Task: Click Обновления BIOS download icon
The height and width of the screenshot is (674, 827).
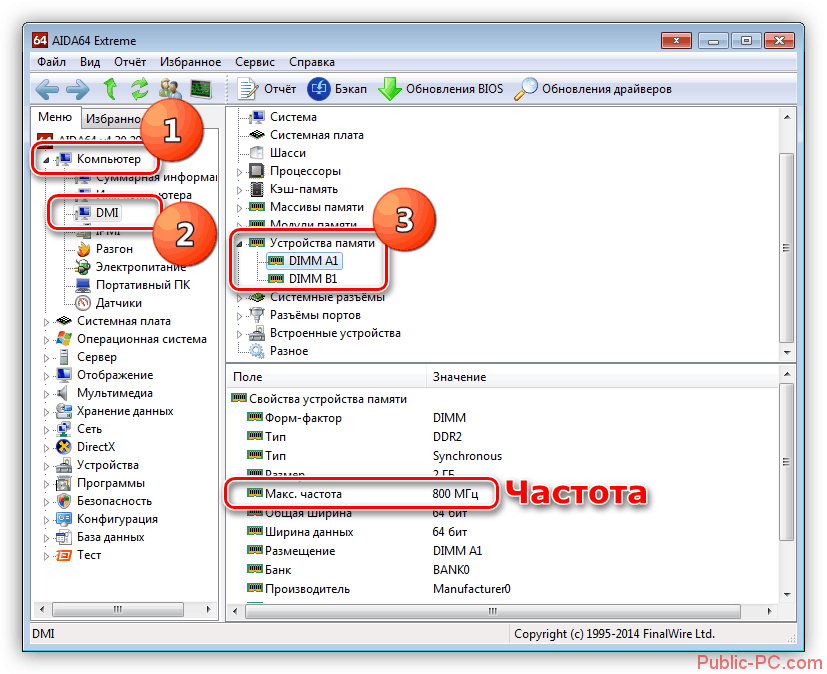Action: click(x=442, y=89)
